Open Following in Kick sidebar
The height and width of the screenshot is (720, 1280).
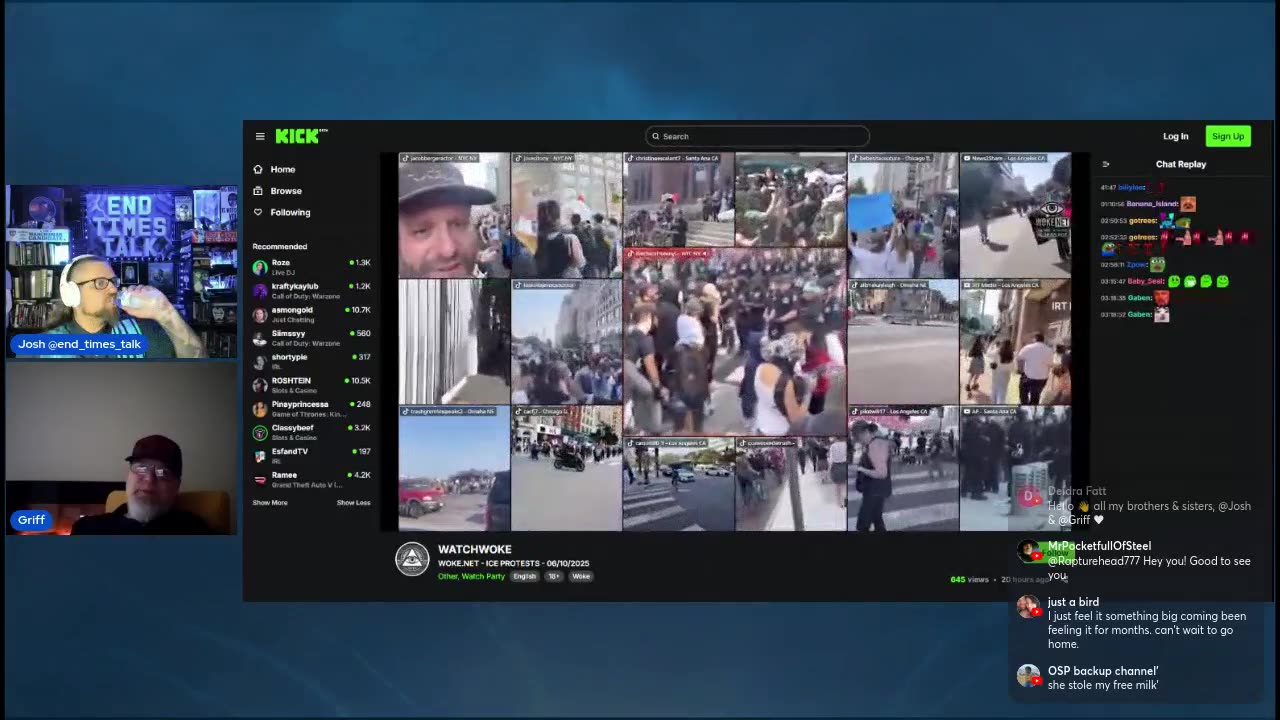click(290, 212)
